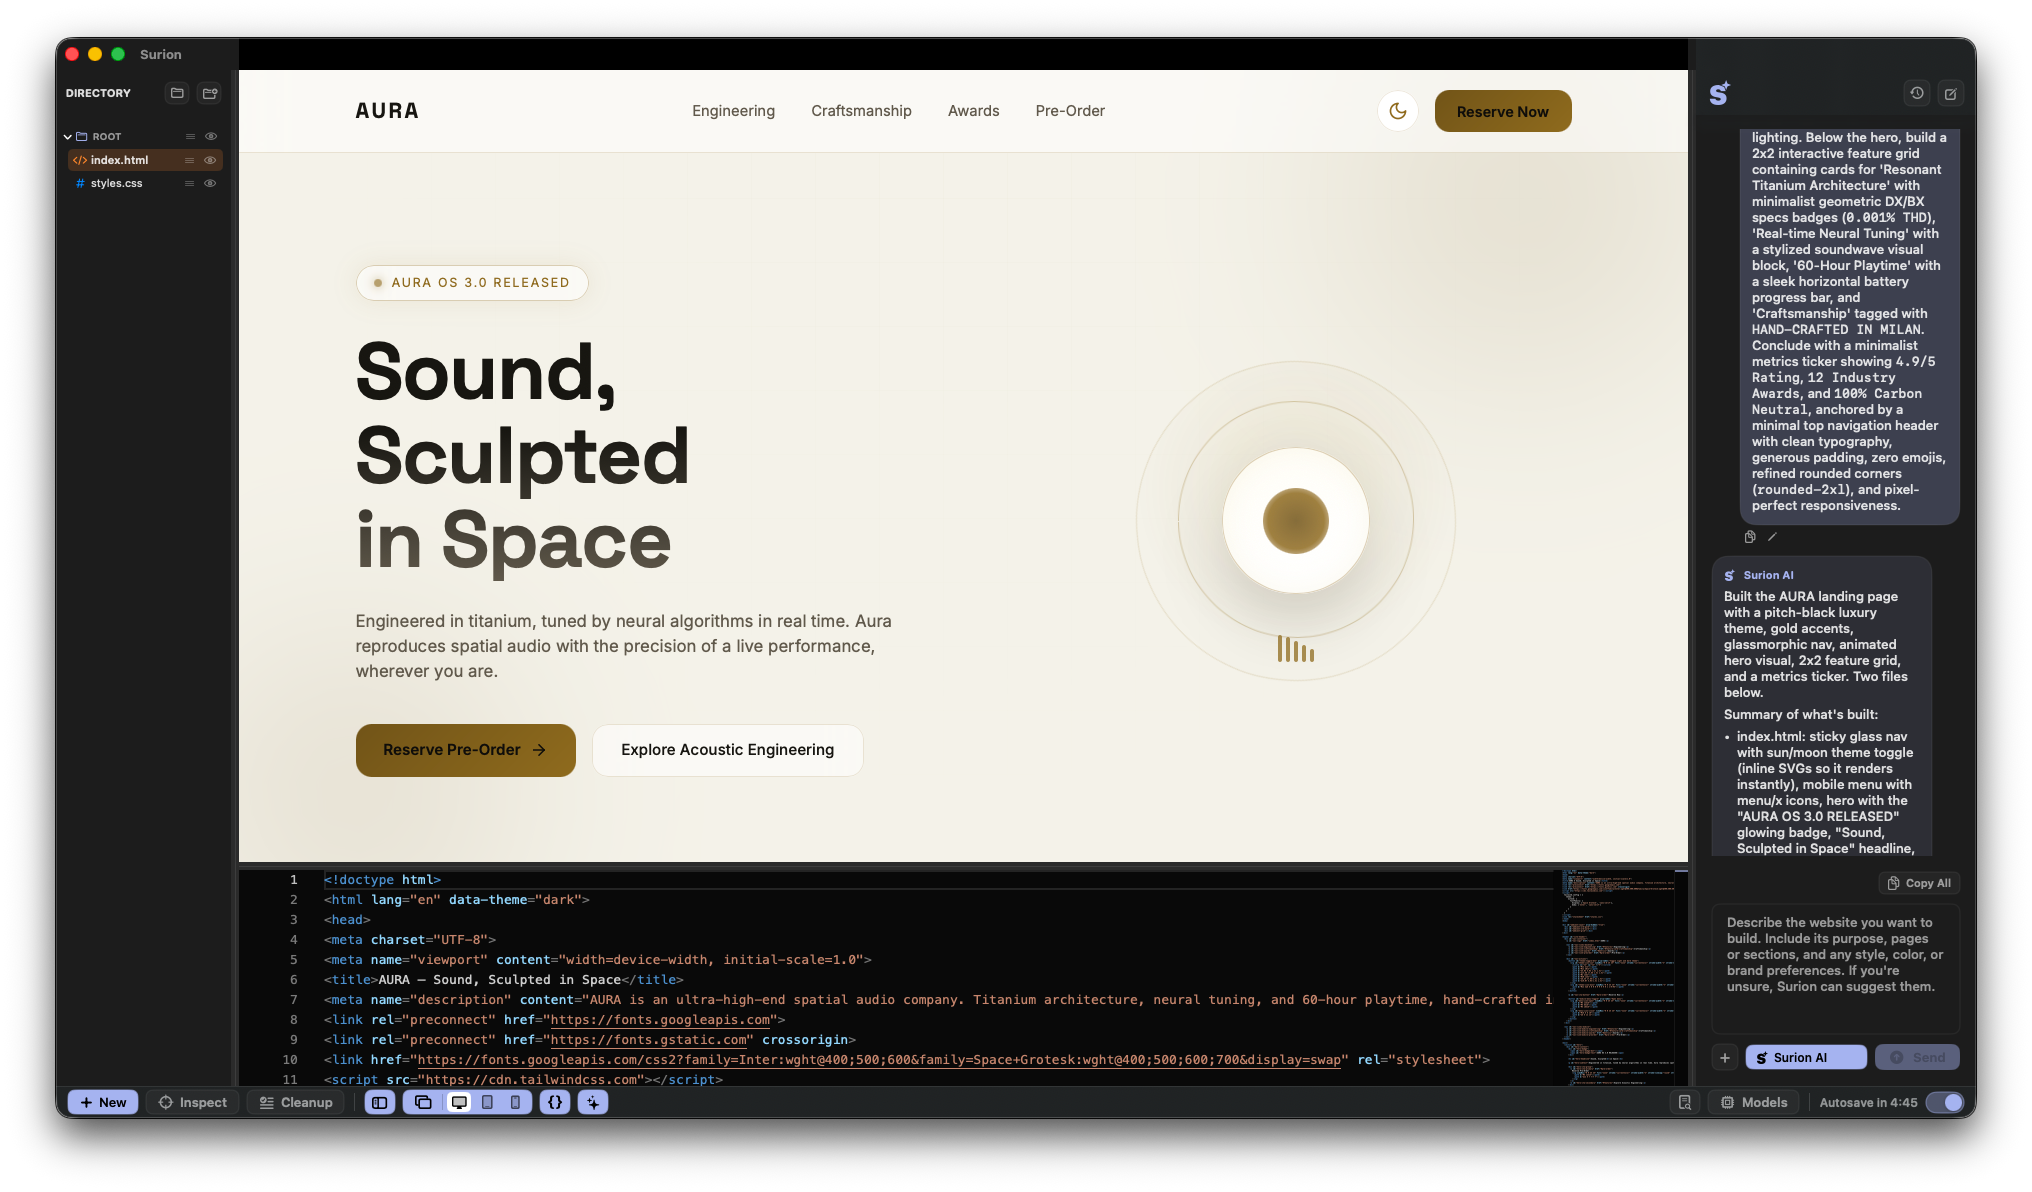Click the title tag on line 6
Viewport: 2032px width, 1192px height.
click(x=503, y=980)
